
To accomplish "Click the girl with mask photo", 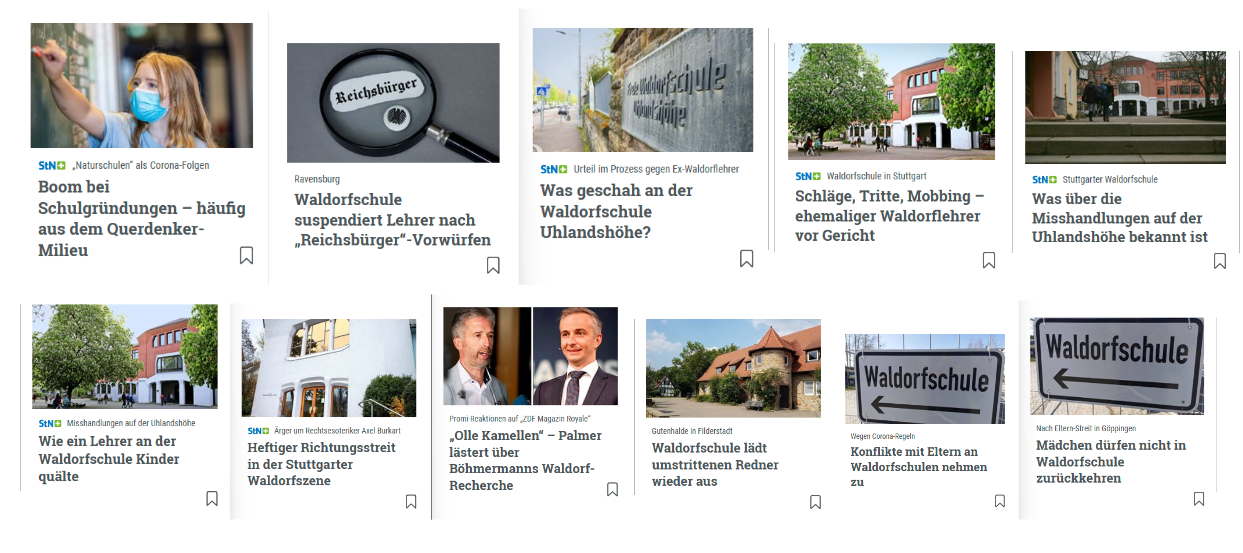I will pyautogui.click(x=142, y=86).
